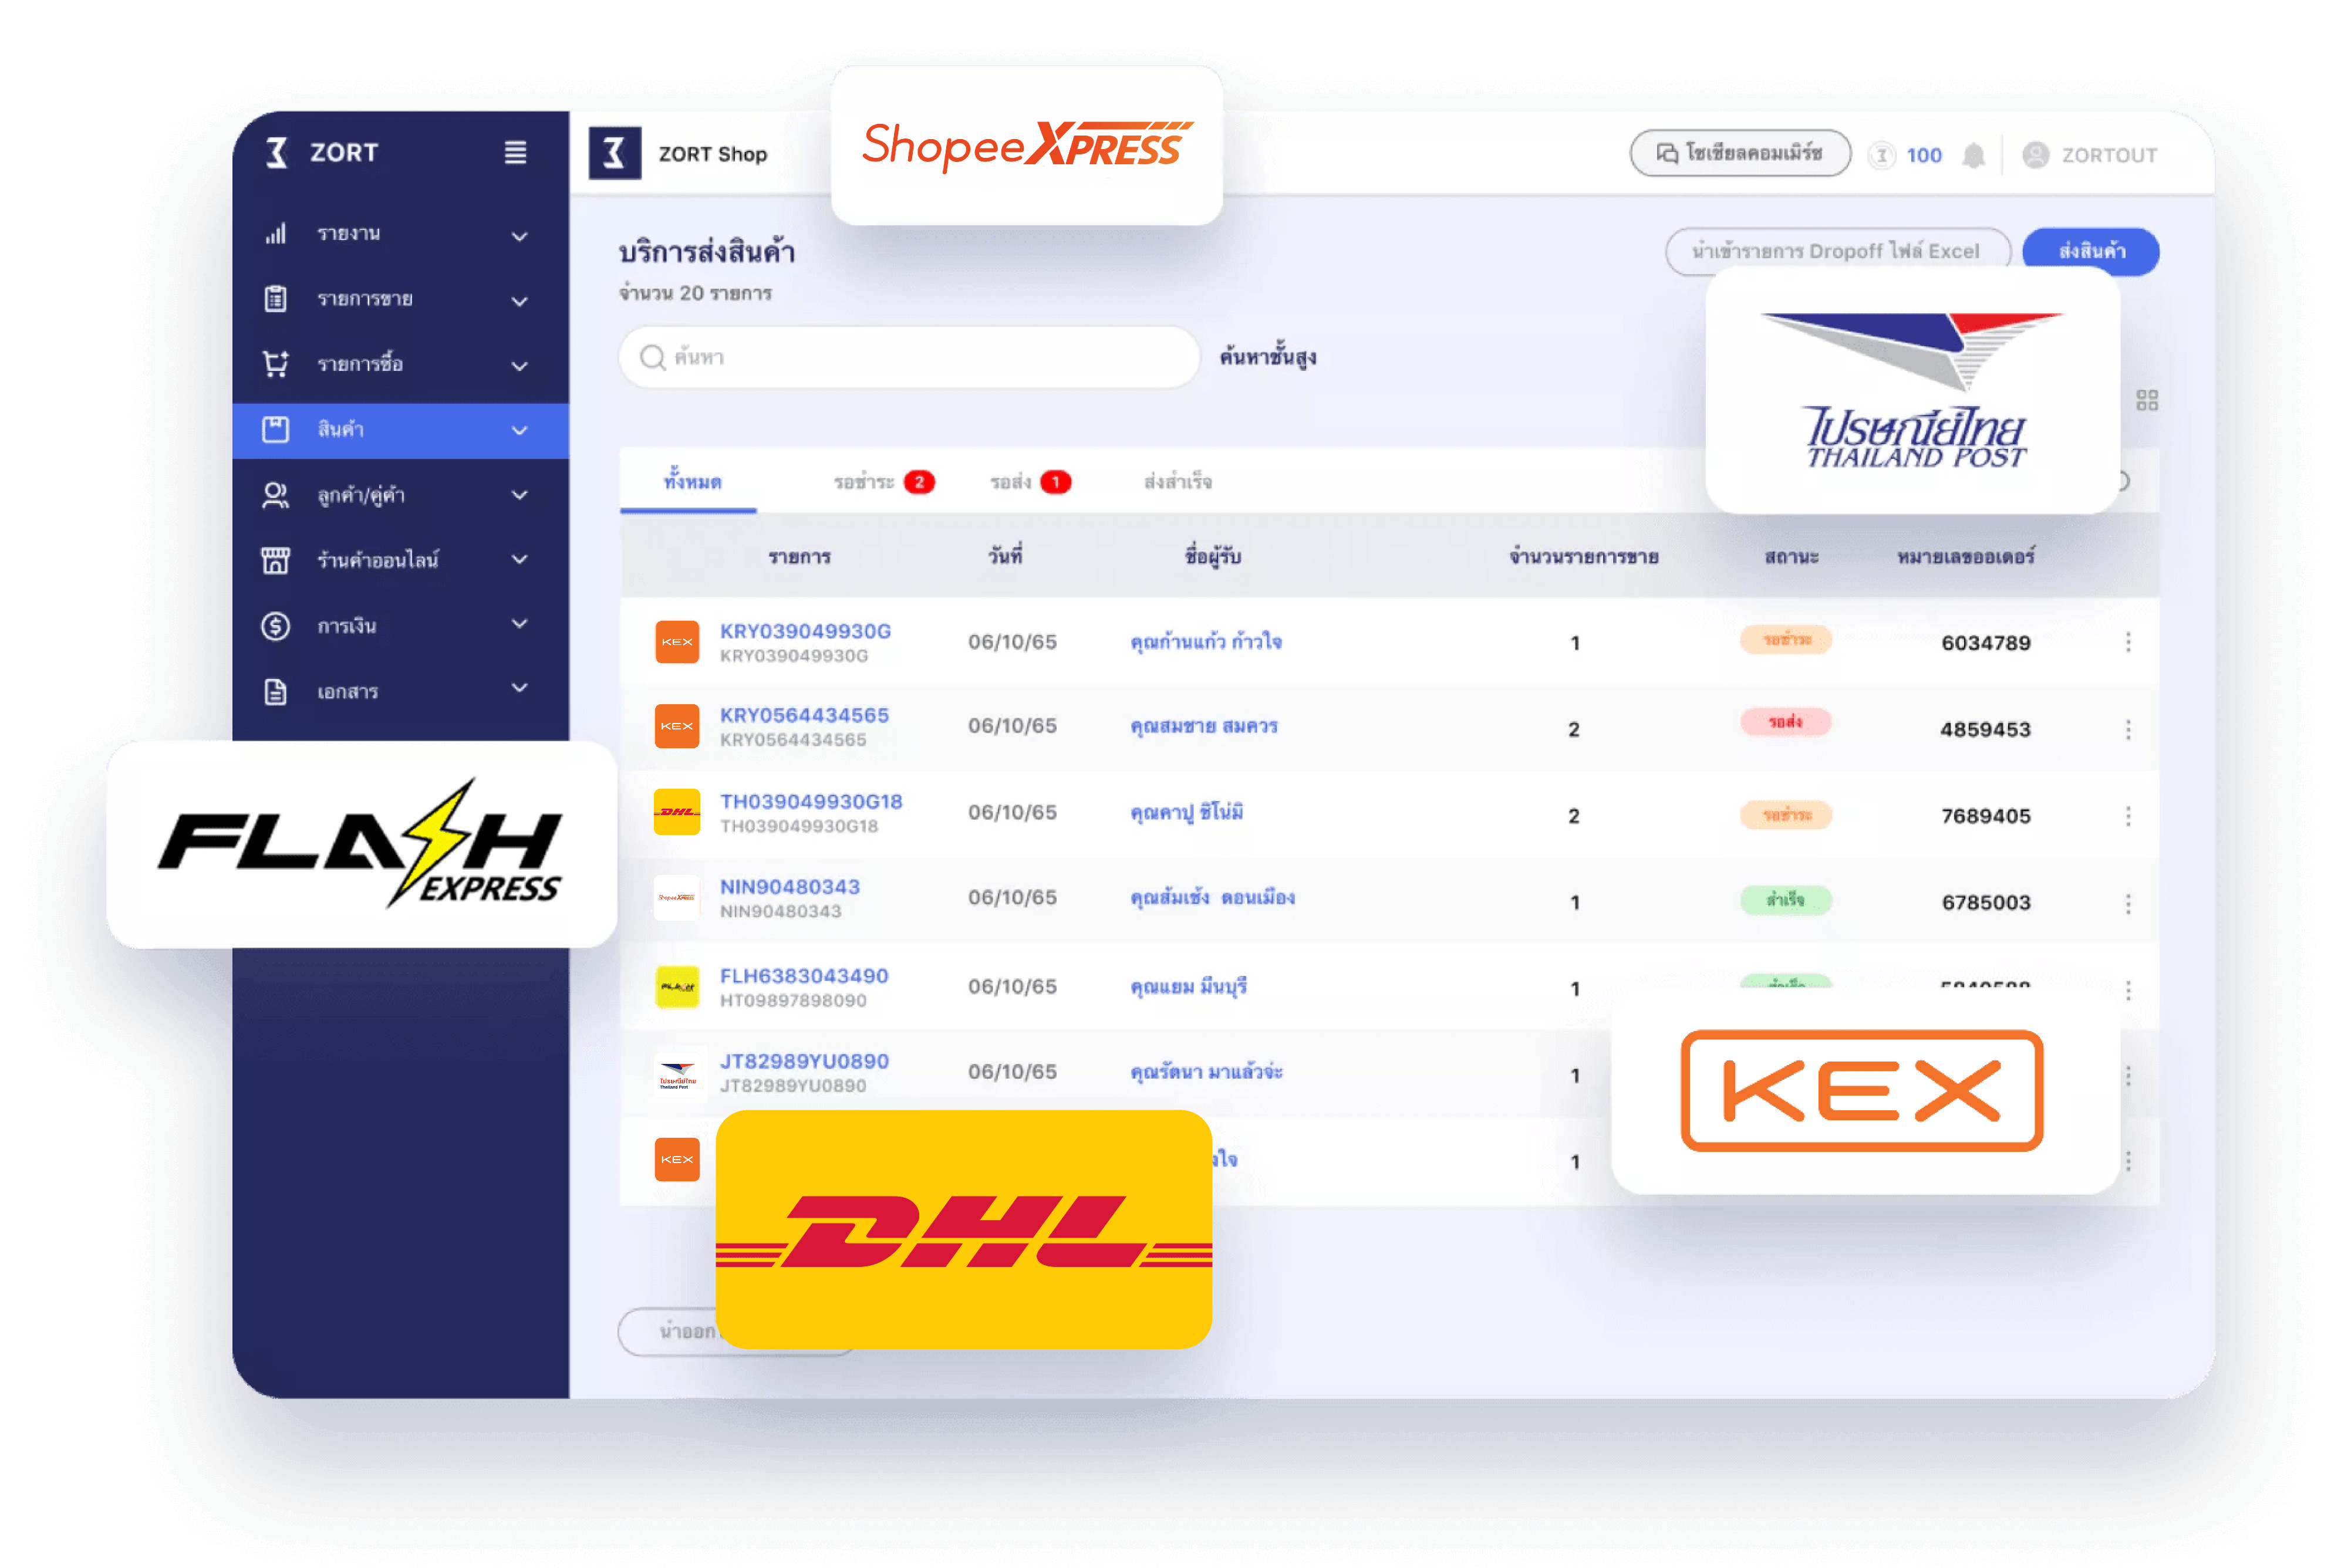The width and height of the screenshot is (2348, 1568).
Task: Open more options for order 7689405
Action: (x=2128, y=816)
